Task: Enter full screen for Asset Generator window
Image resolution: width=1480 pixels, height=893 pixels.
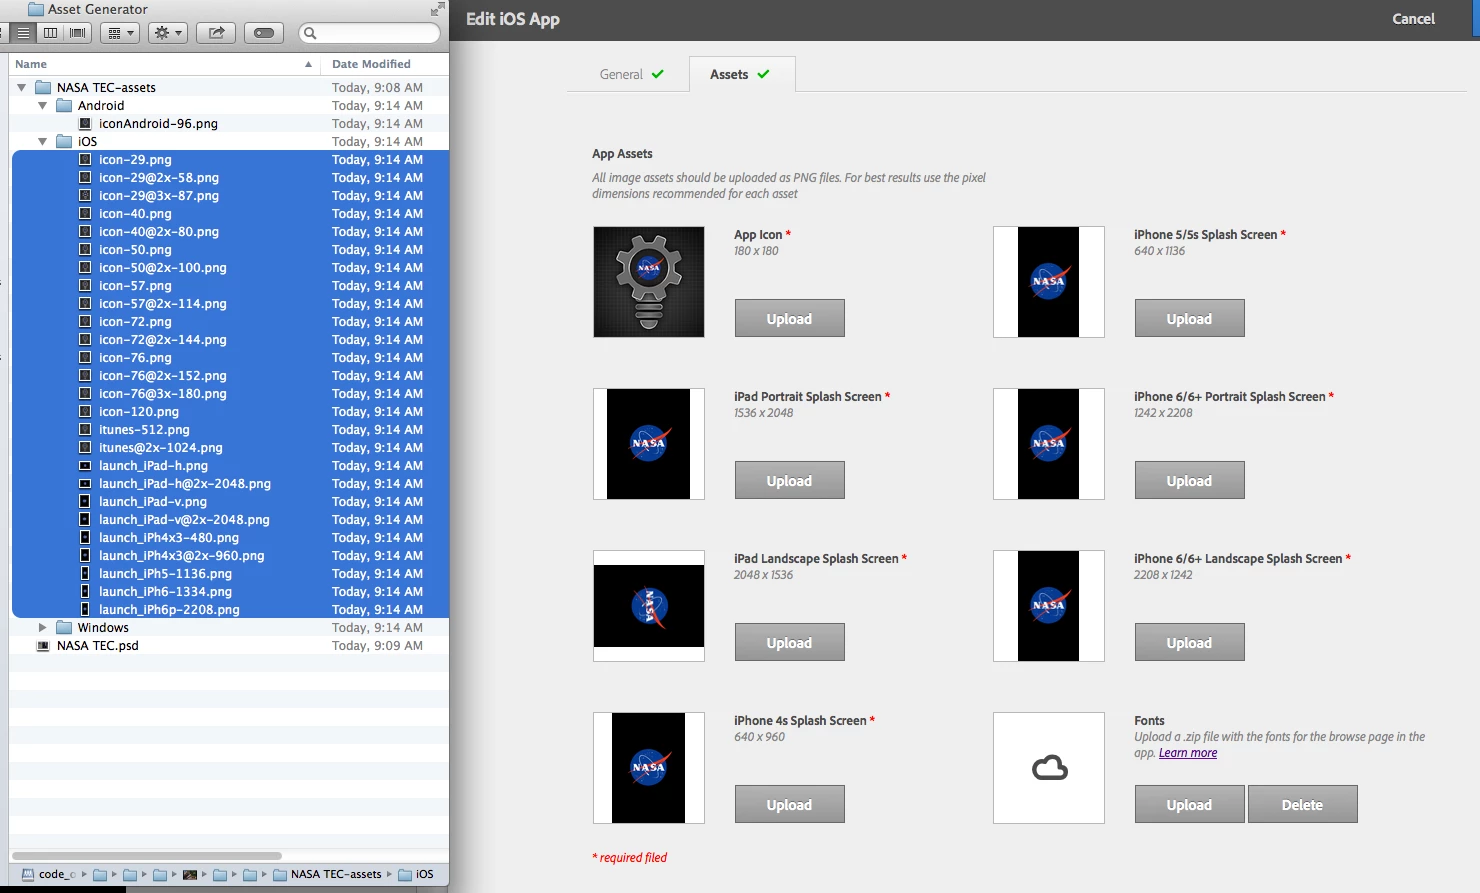Action: click(437, 9)
